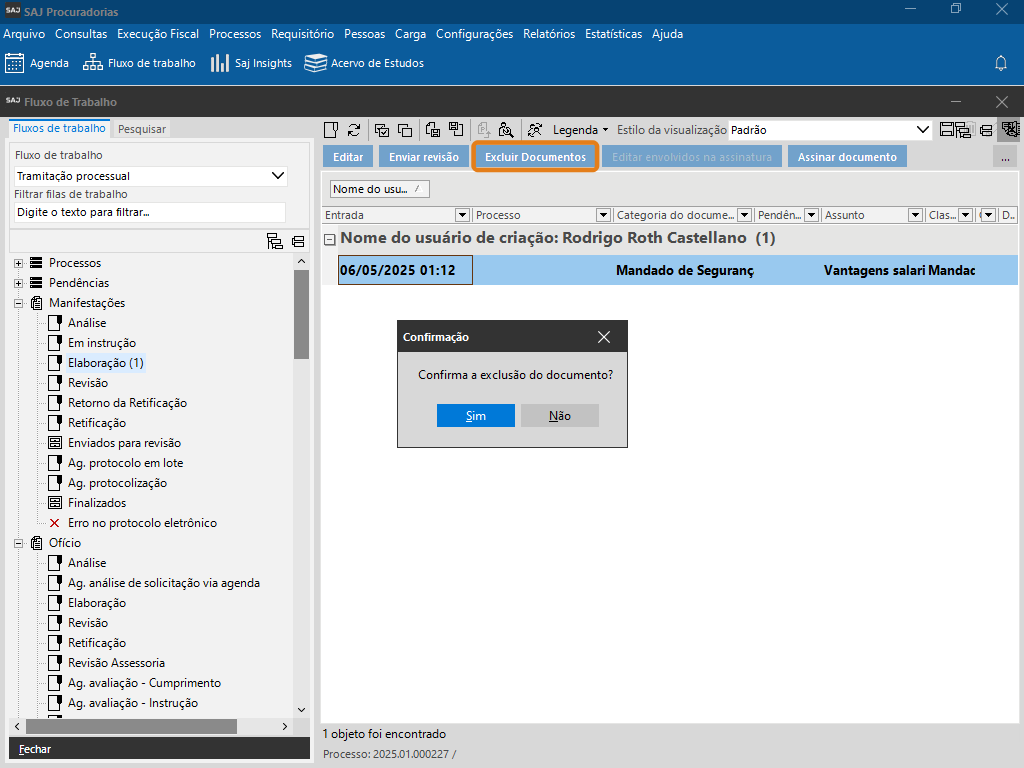Screen dimensions: 1024x768
Task: Open the Agenda calendar icon
Action: [x=14, y=63]
